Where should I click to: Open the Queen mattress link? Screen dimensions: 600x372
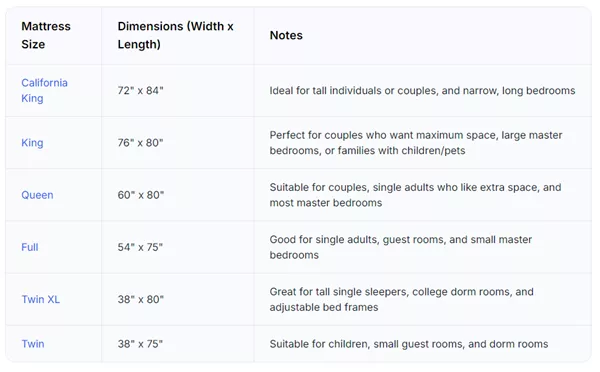(37, 195)
